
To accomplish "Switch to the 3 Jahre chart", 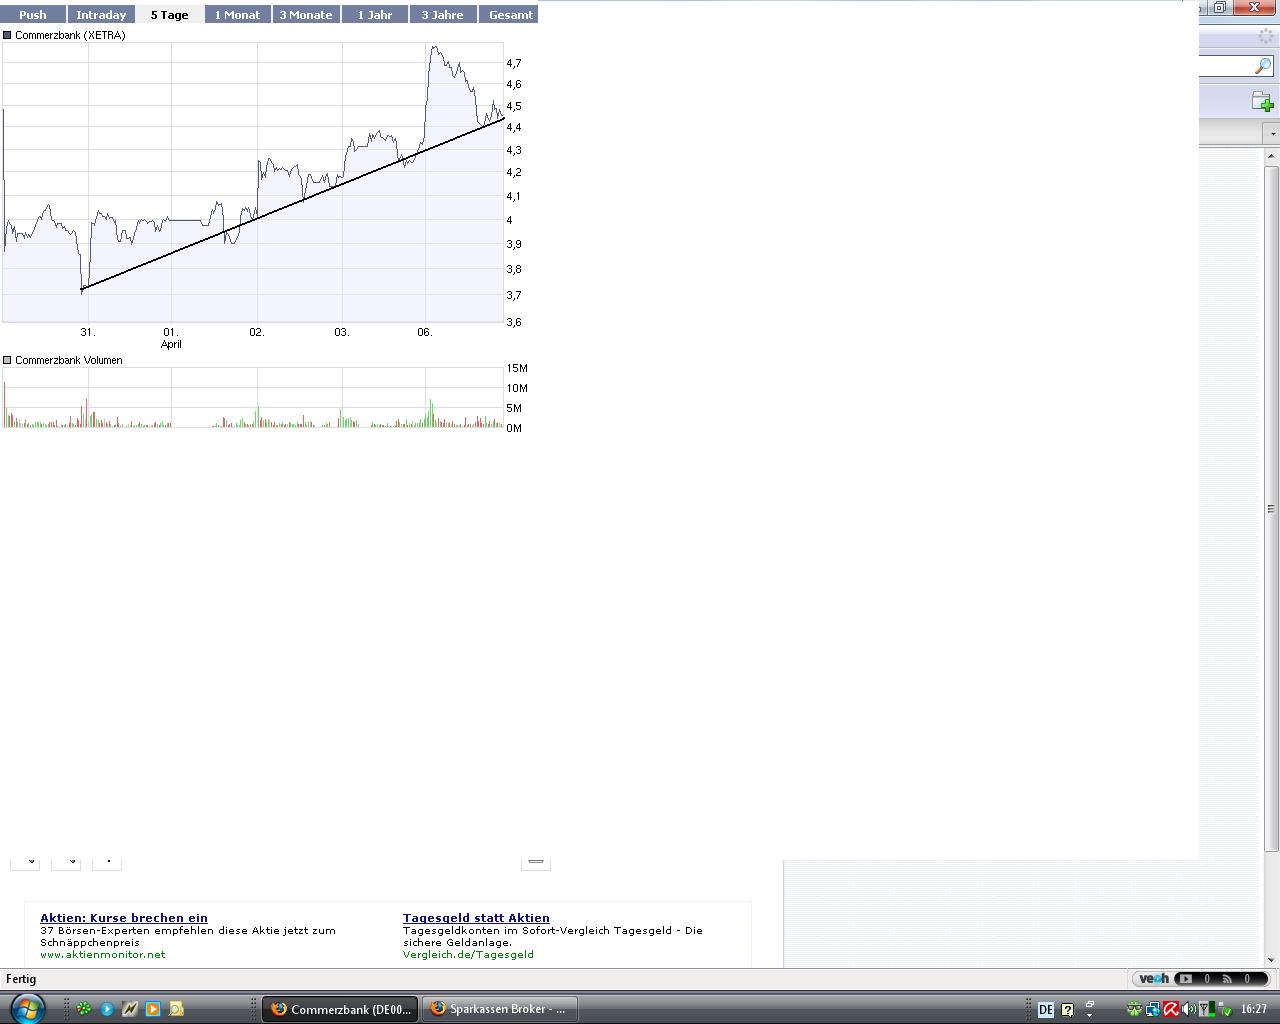I will [x=442, y=15].
